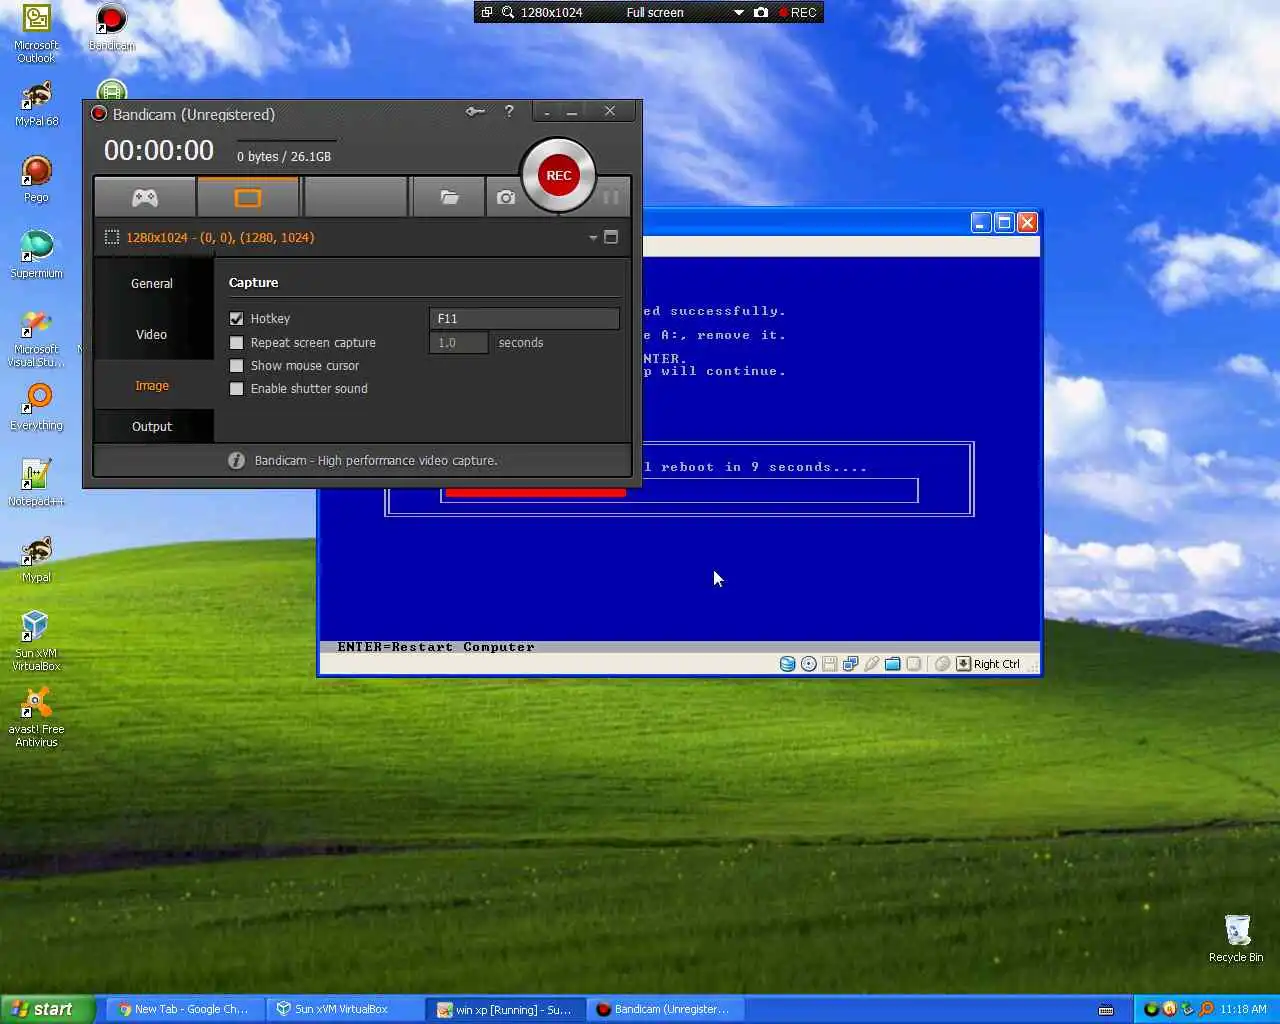The width and height of the screenshot is (1280, 1024).
Task: Click the VirtualBox CD/DVD status icon
Action: (809, 664)
